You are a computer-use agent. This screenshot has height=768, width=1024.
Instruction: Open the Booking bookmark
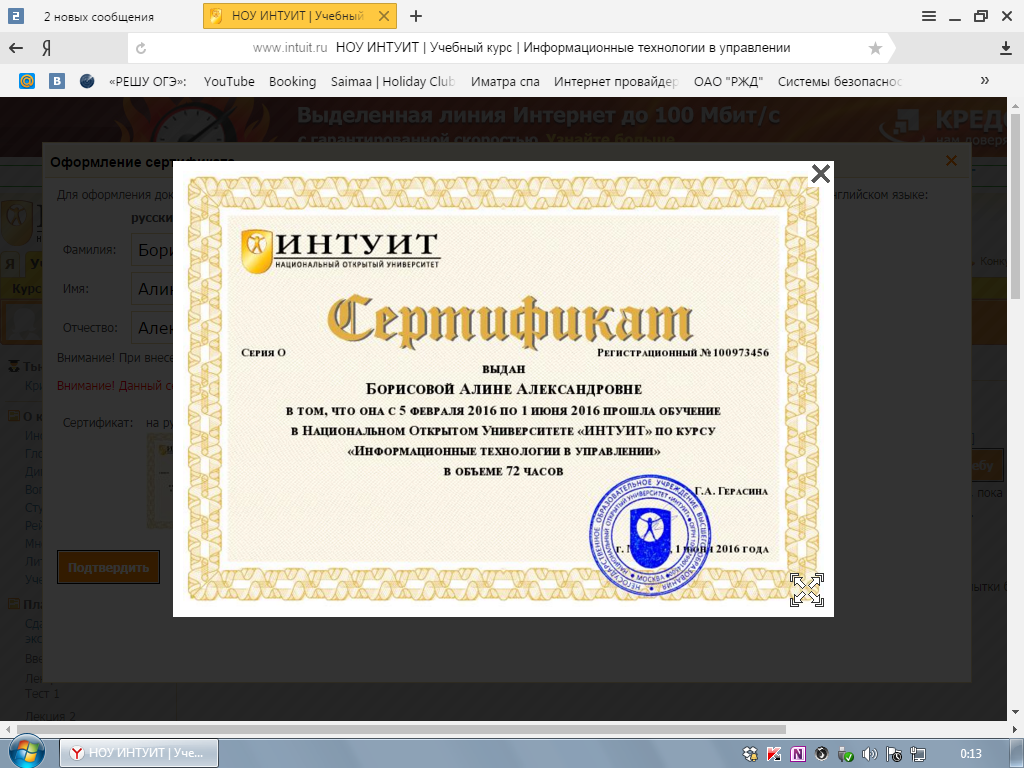[x=293, y=82]
